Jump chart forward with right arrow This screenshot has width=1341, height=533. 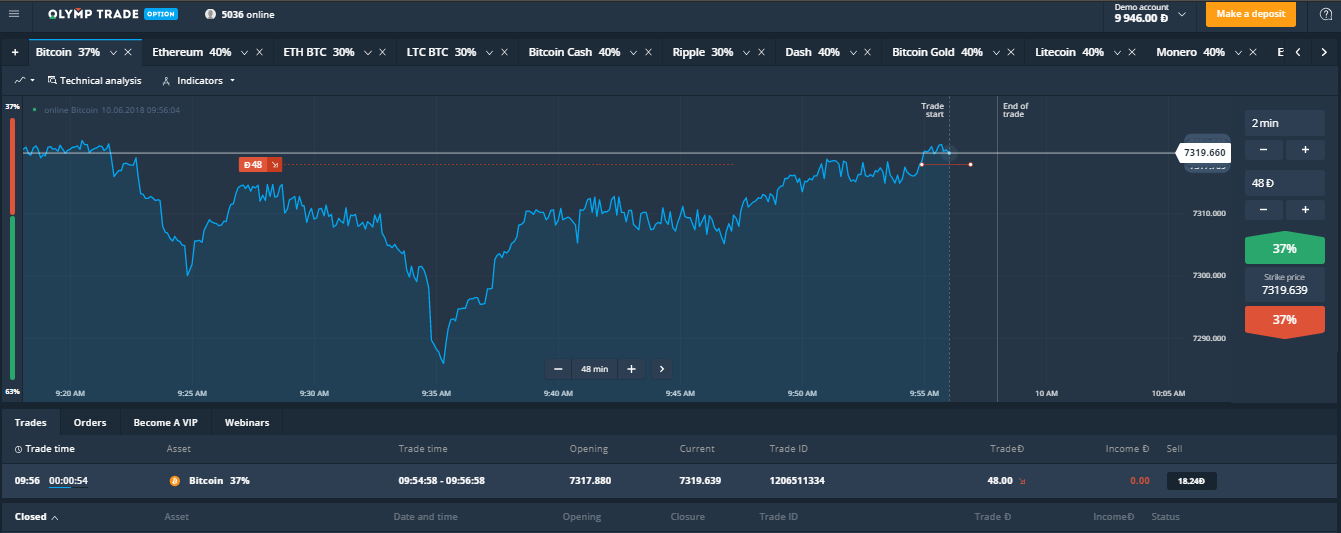(662, 369)
